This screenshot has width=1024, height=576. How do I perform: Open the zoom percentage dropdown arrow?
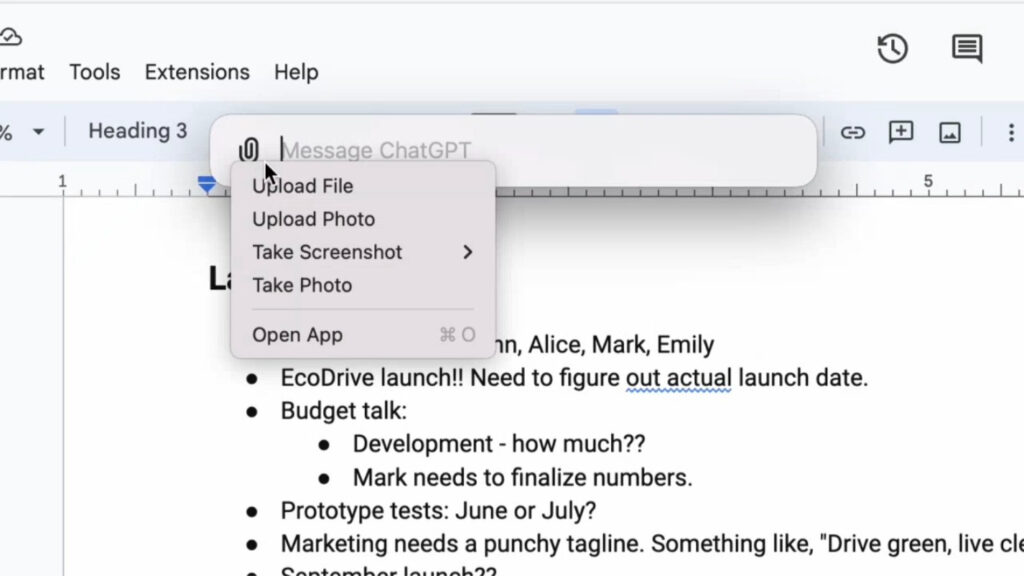[39, 132]
